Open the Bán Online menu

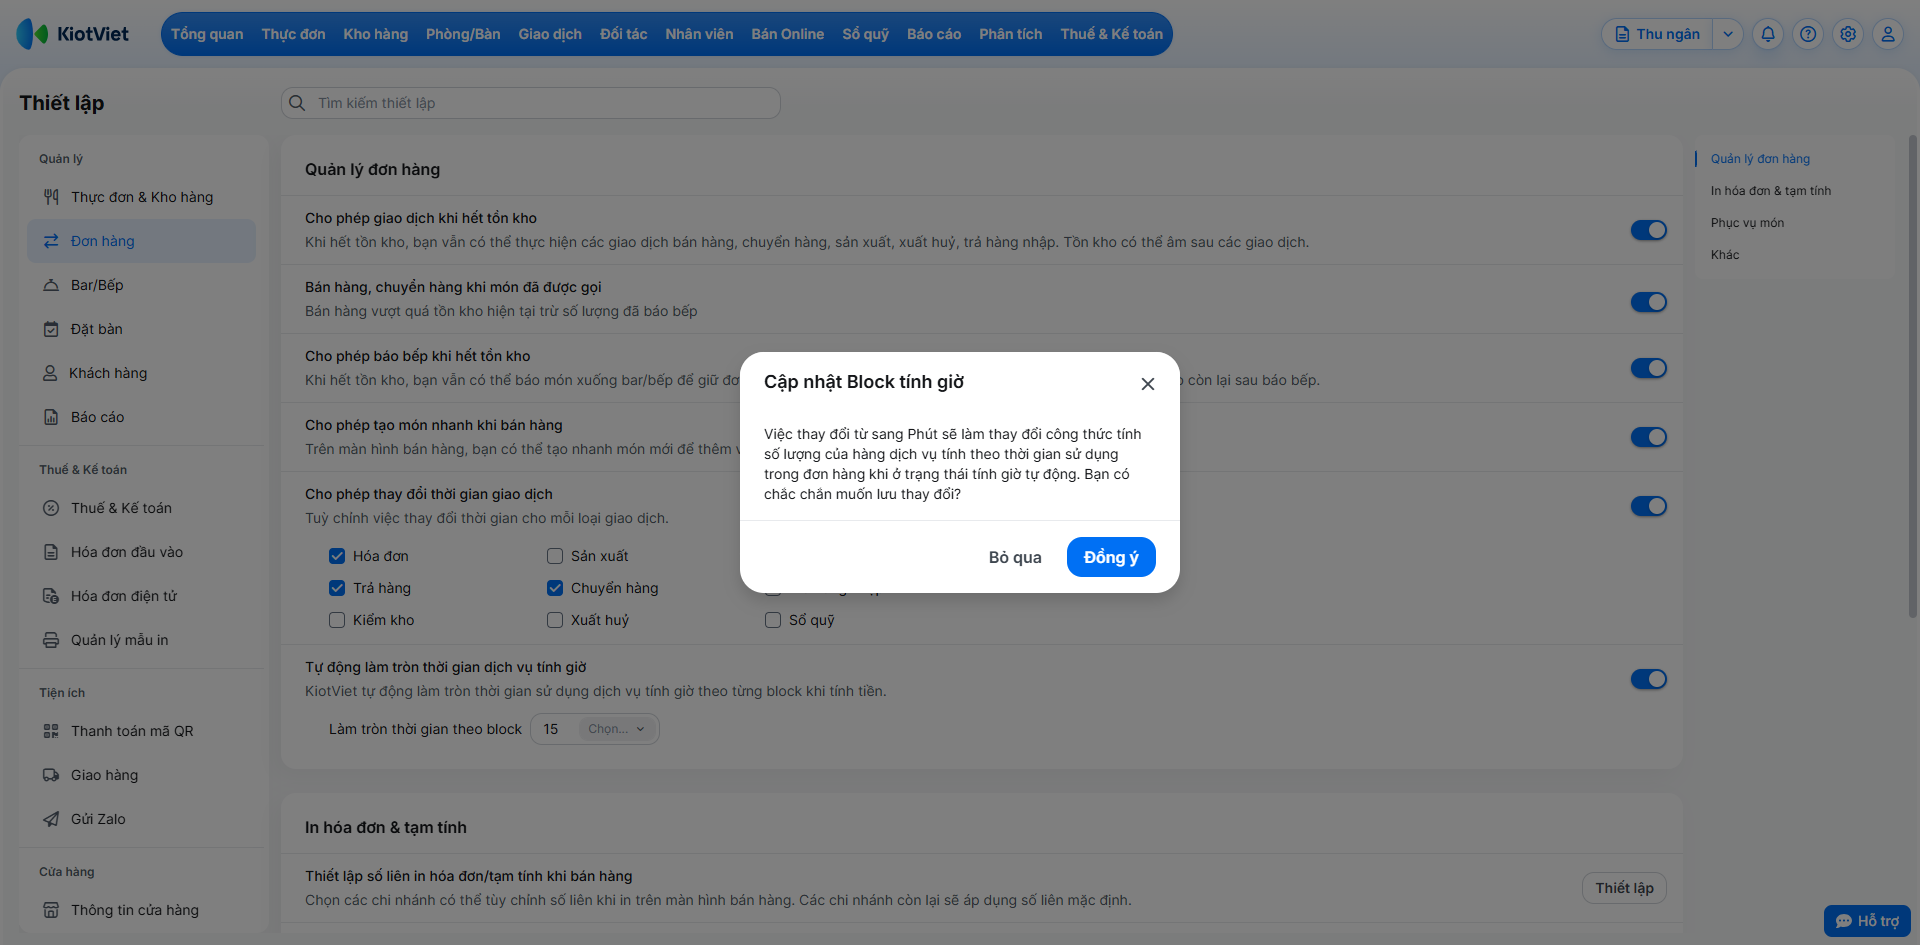[x=788, y=34]
